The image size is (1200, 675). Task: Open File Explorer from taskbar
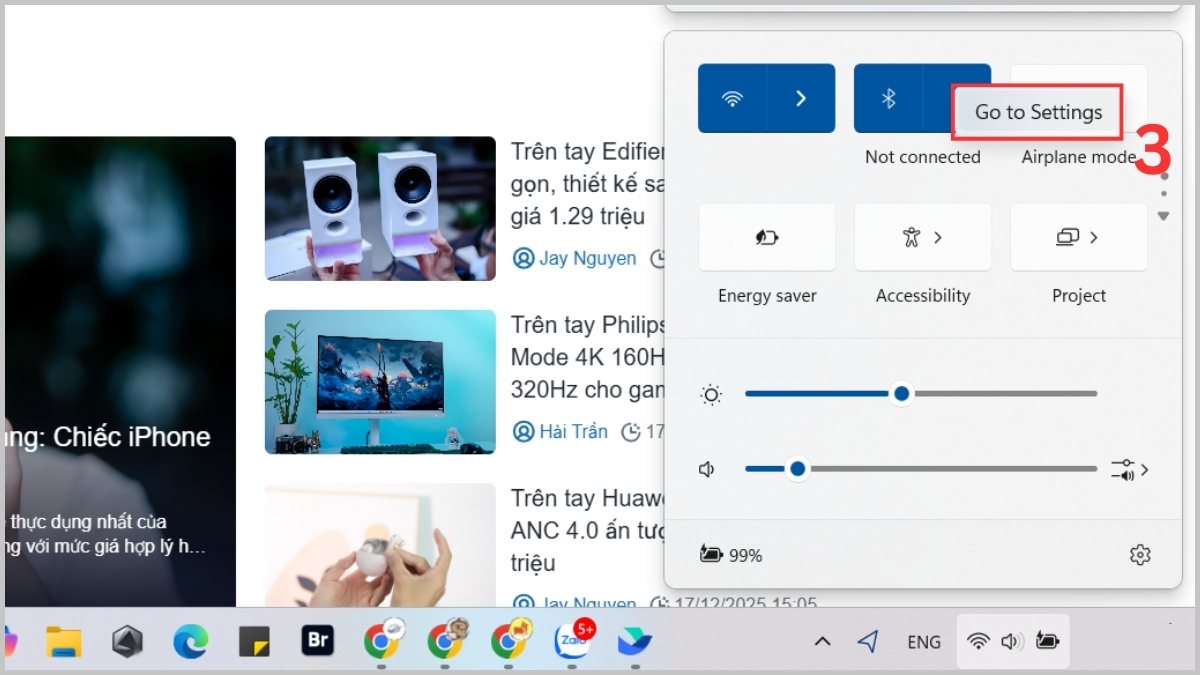(64, 642)
